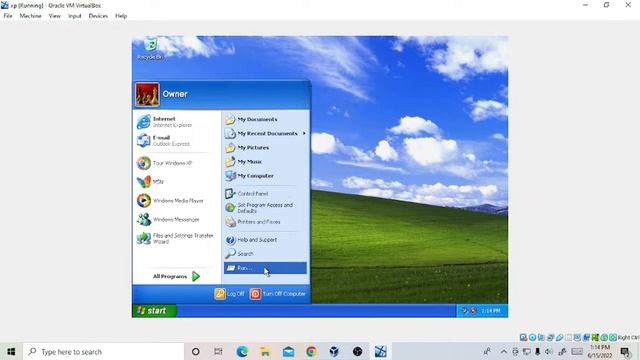
Task: Open MSN from the Start menu
Action: (x=176, y=182)
